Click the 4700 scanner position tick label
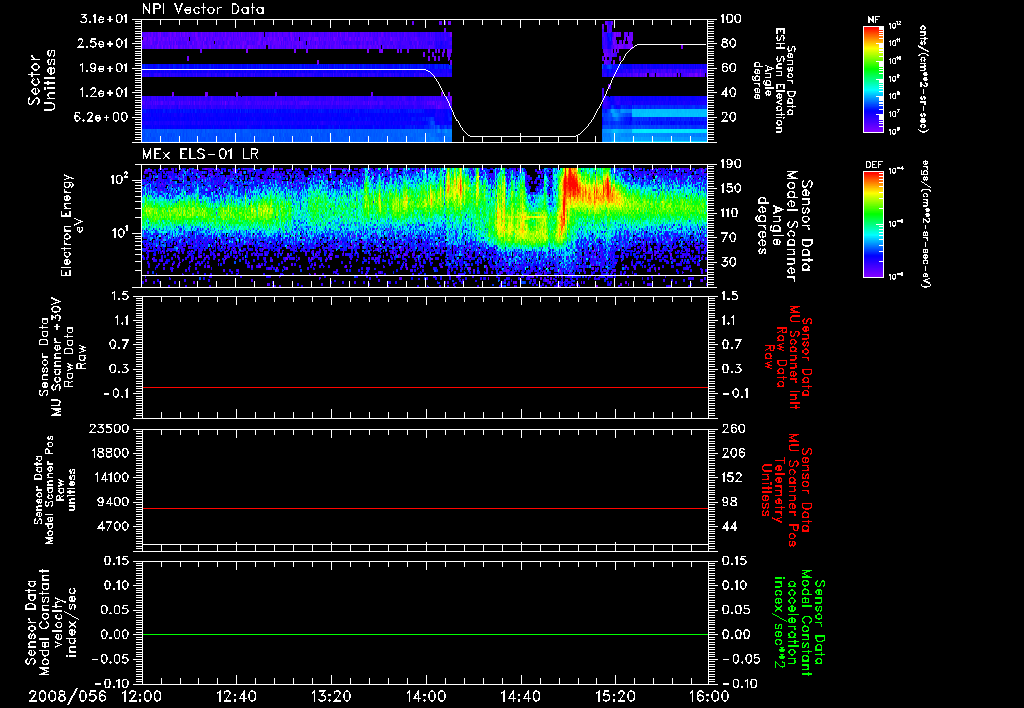Image resolution: width=1024 pixels, height=708 pixels. click(114, 526)
